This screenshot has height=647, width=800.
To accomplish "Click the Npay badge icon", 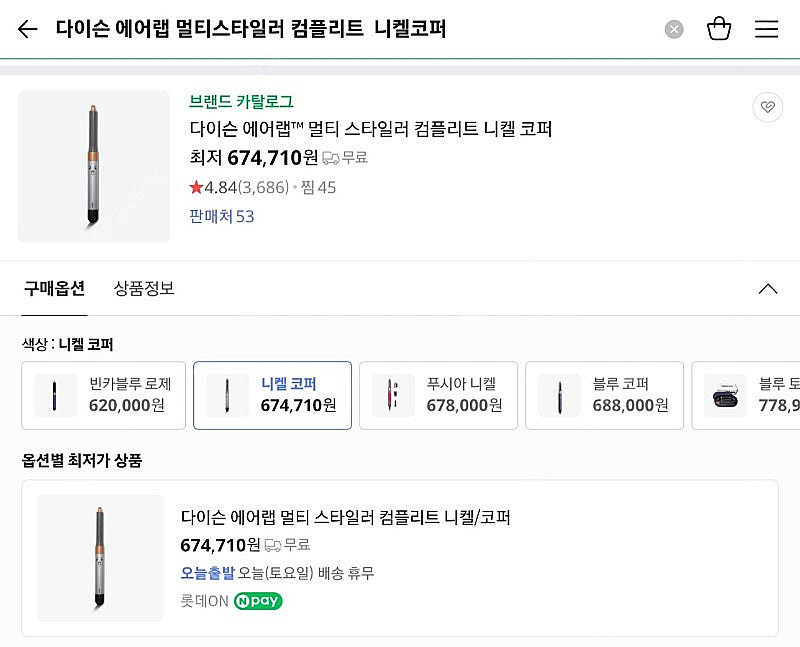I will point(258,601).
